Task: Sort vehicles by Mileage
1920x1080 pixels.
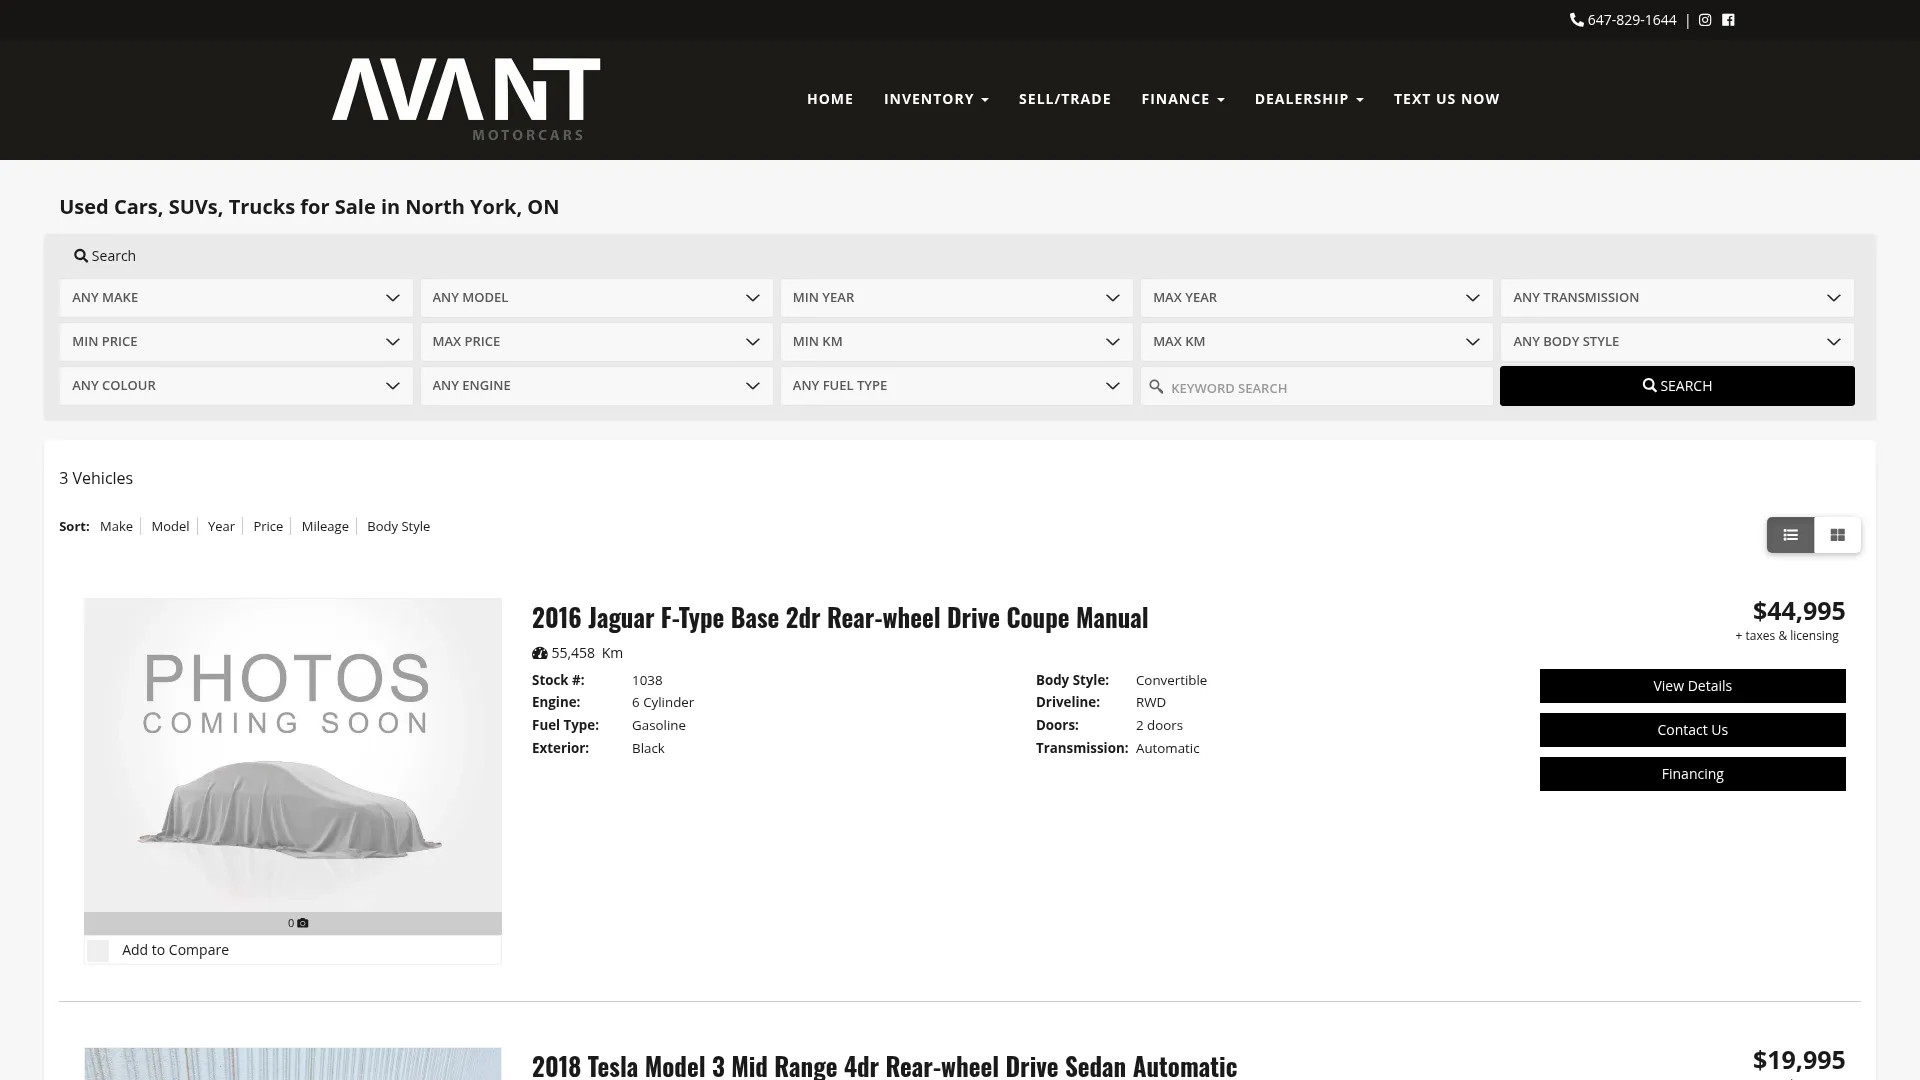Action: (325, 526)
